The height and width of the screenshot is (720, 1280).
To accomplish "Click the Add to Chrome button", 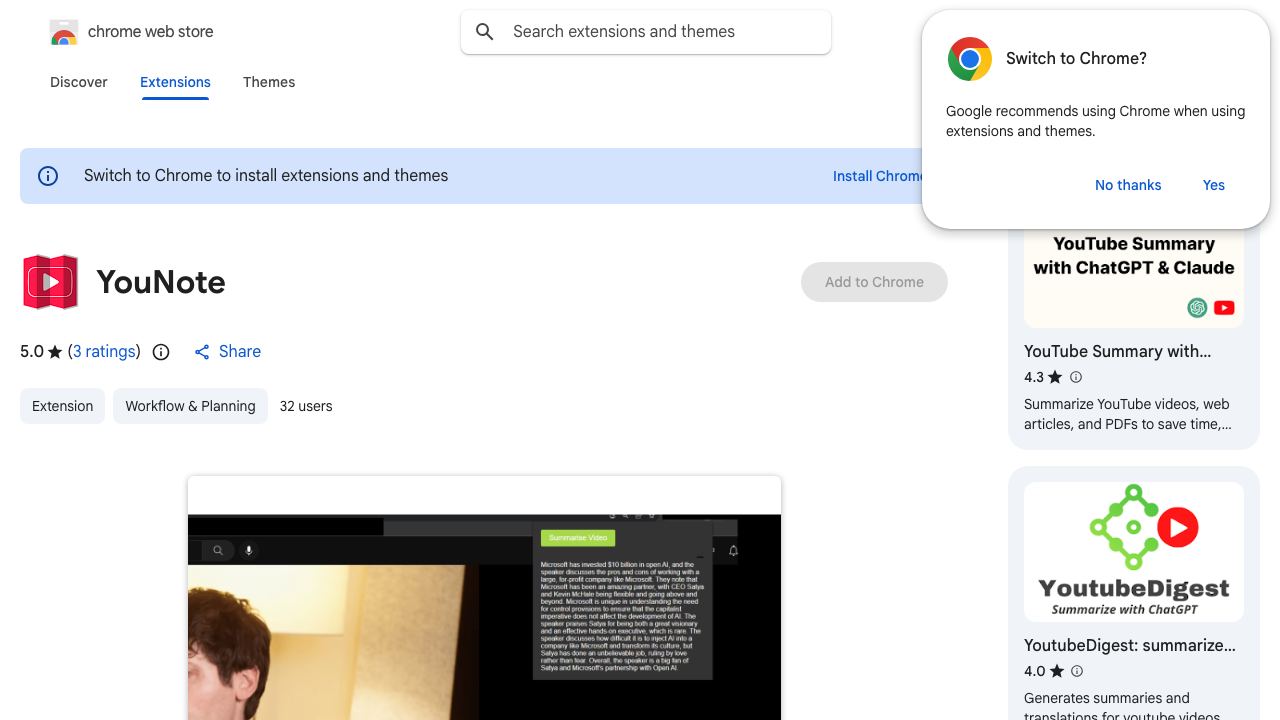I will click(874, 282).
